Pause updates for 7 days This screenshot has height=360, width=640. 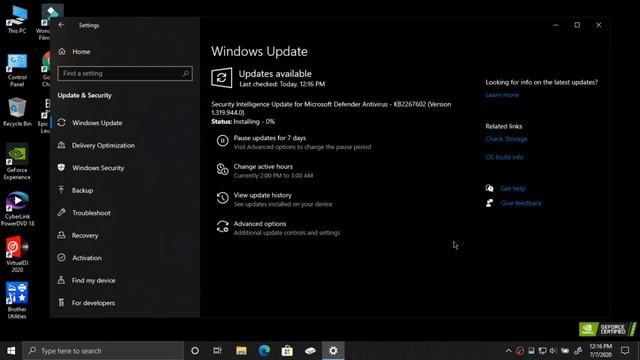pyautogui.click(x=270, y=138)
